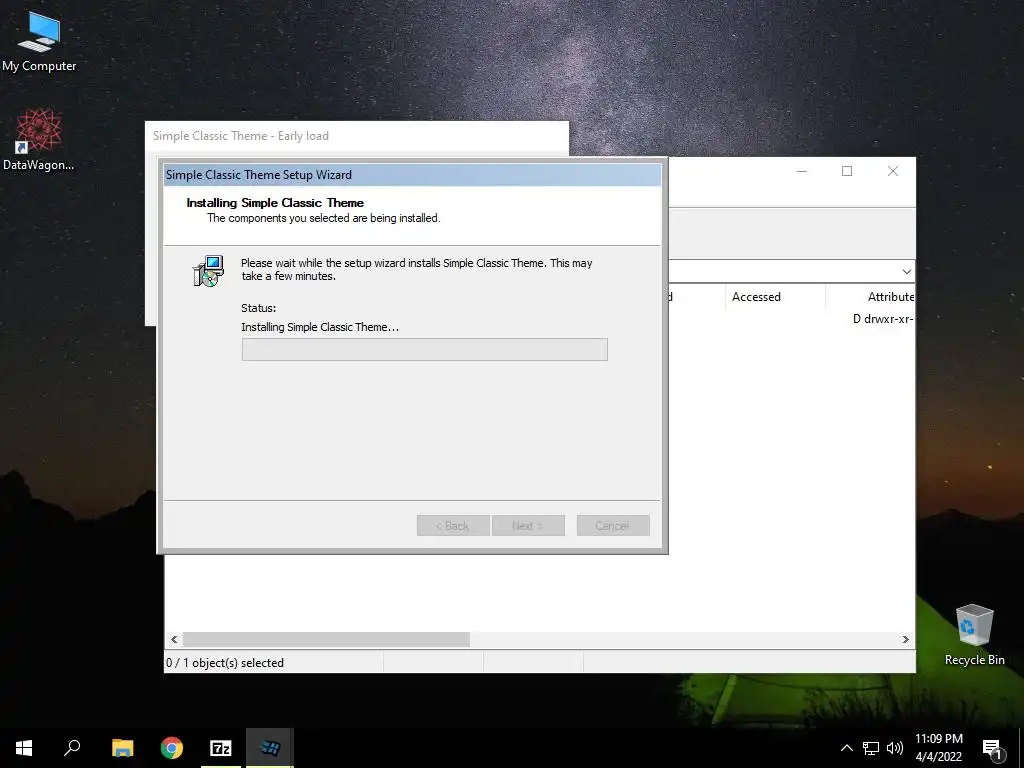
Task: Click left arrow of horizontal scrollbar
Action: [x=174, y=639]
